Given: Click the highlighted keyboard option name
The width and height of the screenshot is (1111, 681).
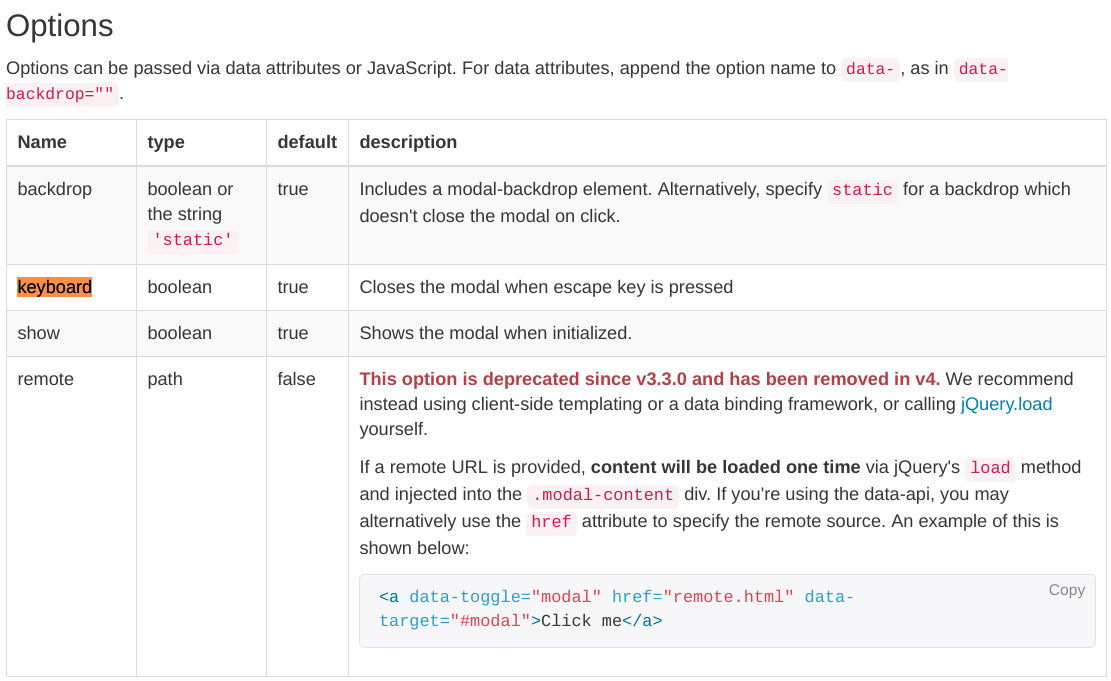Looking at the screenshot, I should pyautogui.click(x=53, y=287).
